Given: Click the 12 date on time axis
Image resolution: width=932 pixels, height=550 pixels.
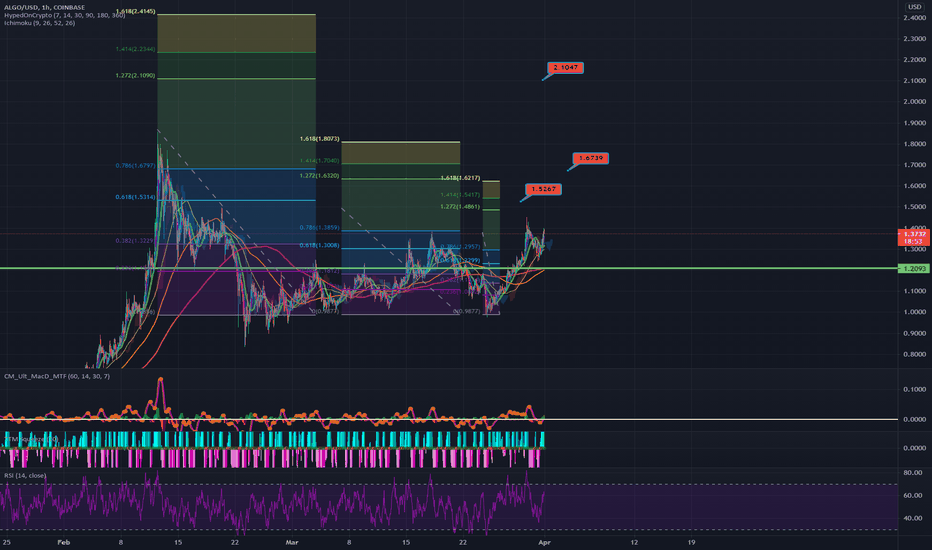Looking at the screenshot, I should pos(634,542).
